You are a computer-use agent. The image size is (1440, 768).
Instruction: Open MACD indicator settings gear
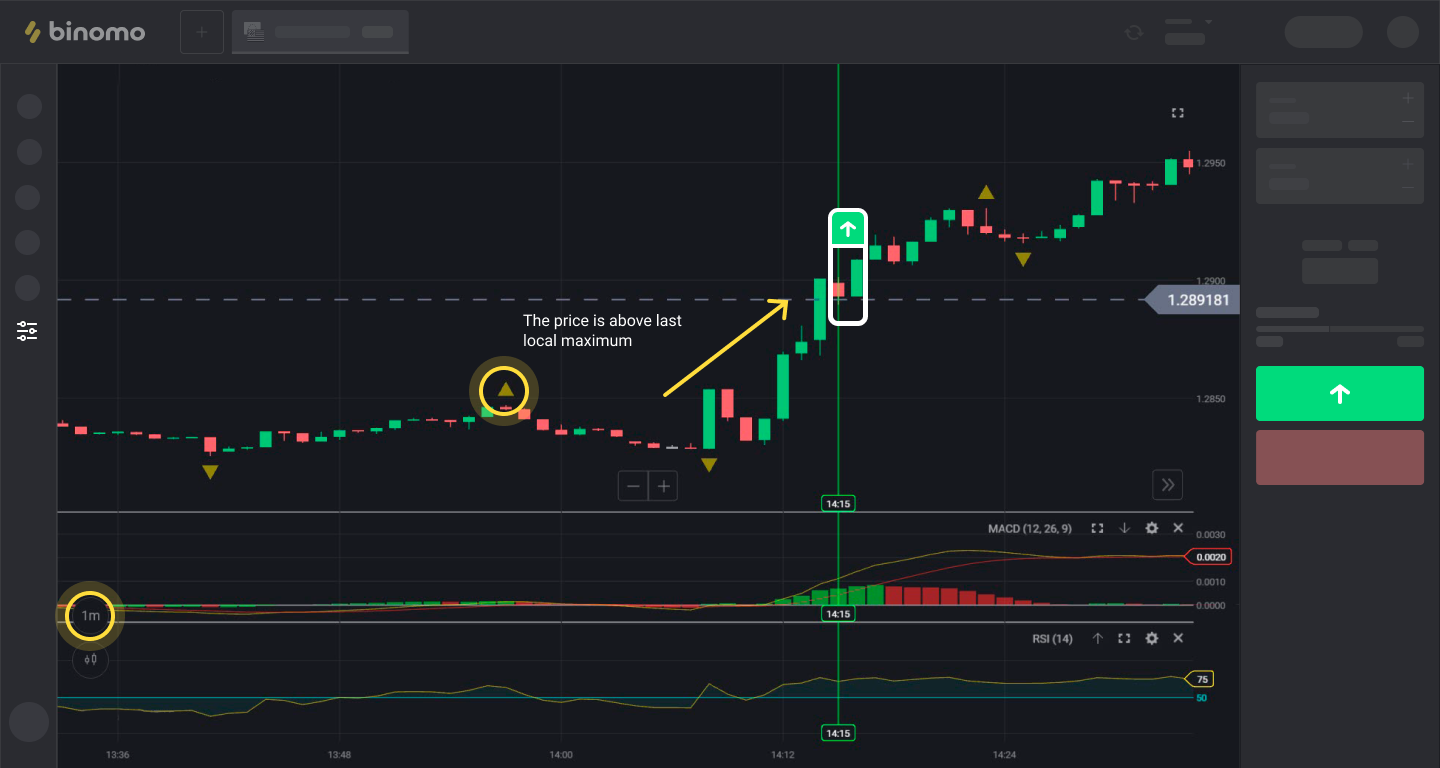tap(1151, 528)
